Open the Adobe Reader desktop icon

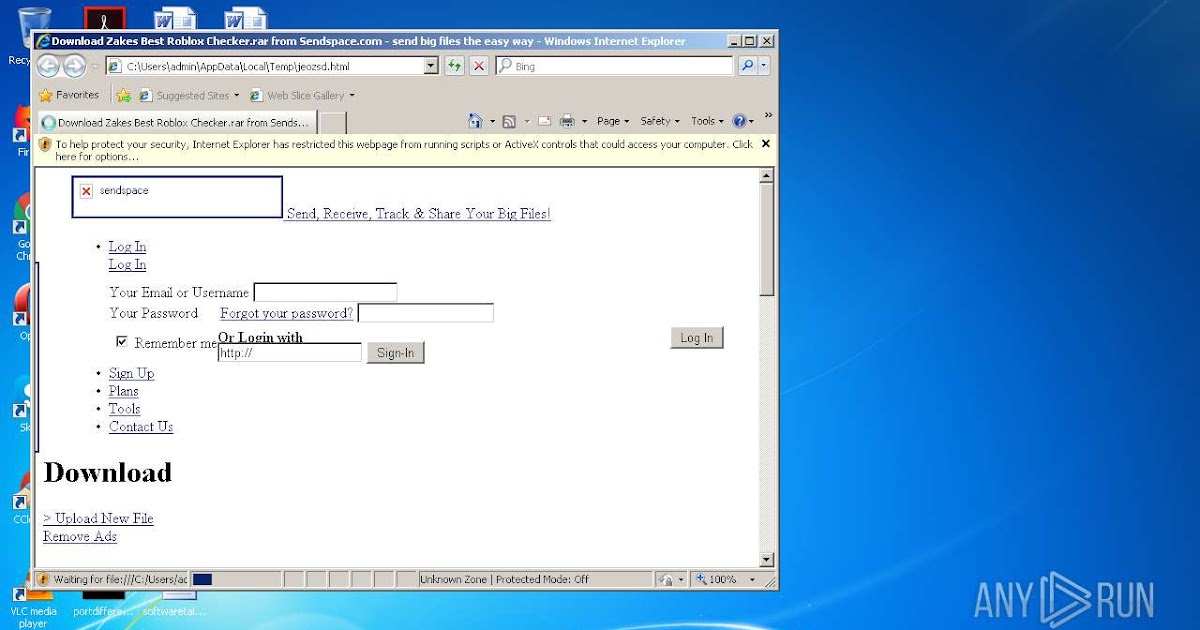pyautogui.click(x=104, y=18)
